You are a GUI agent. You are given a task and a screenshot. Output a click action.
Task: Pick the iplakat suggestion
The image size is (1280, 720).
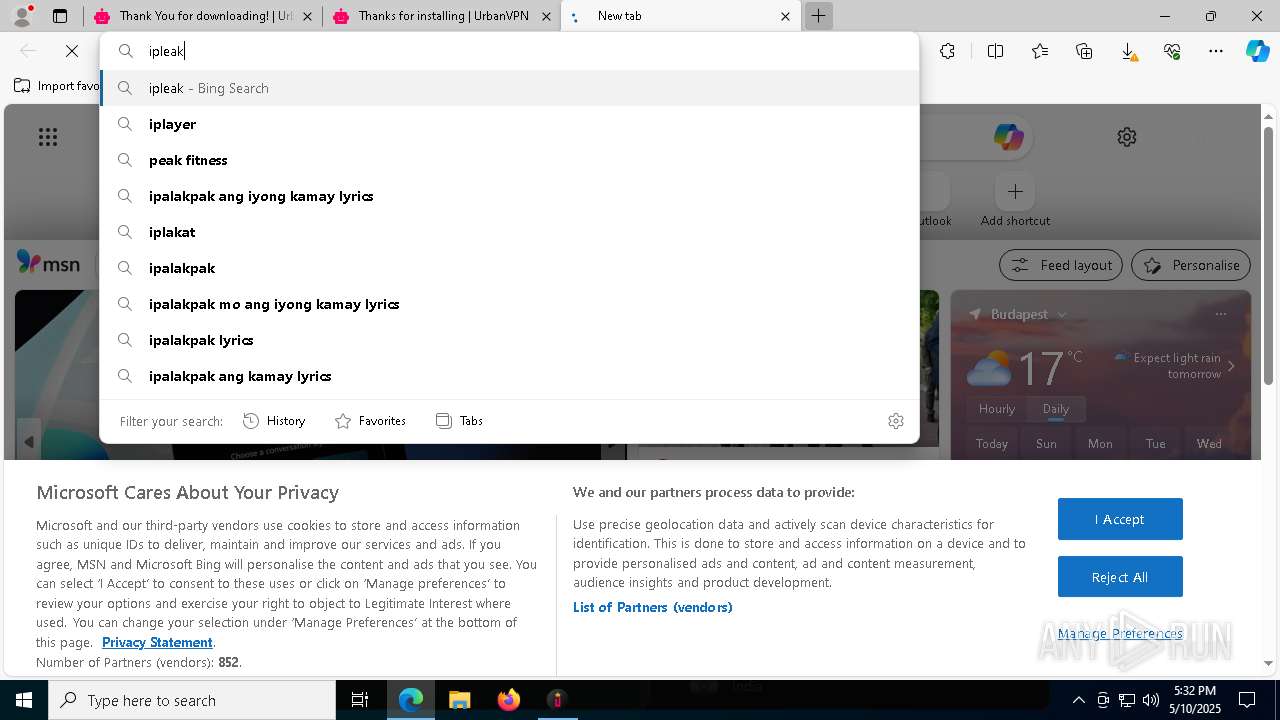[509, 232]
